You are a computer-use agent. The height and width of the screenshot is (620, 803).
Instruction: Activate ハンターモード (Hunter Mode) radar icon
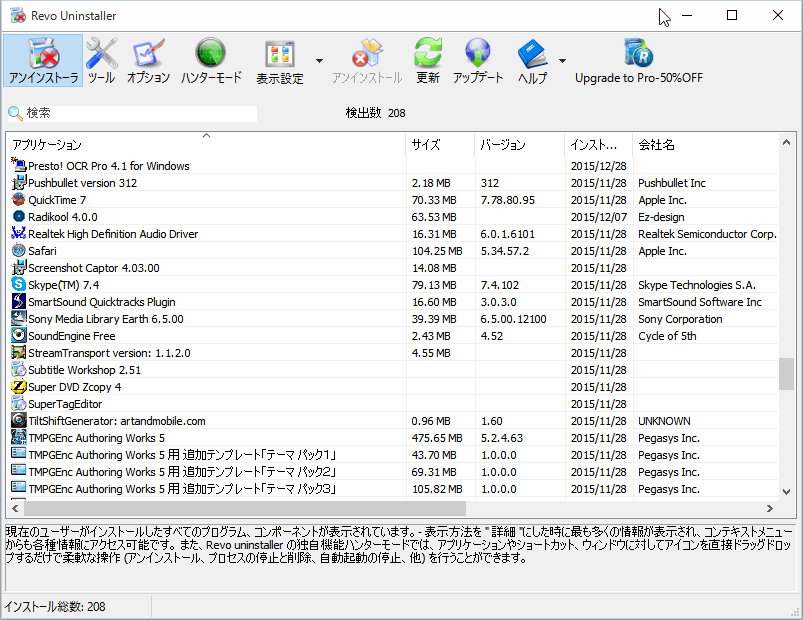coord(211,60)
